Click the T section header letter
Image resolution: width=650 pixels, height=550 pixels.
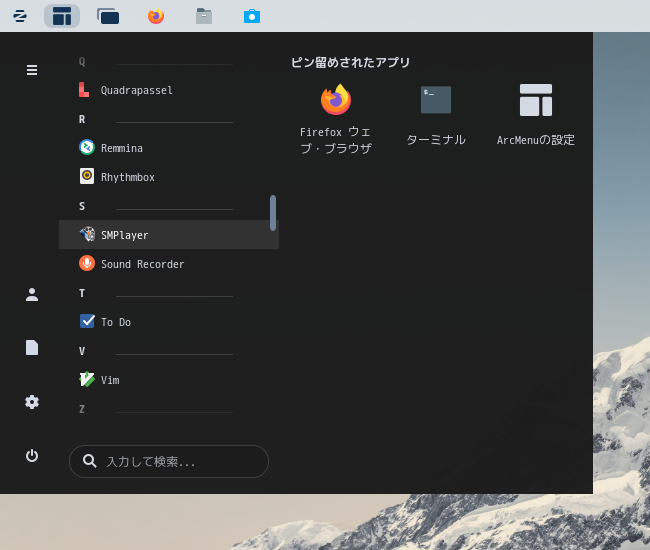pos(82,293)
